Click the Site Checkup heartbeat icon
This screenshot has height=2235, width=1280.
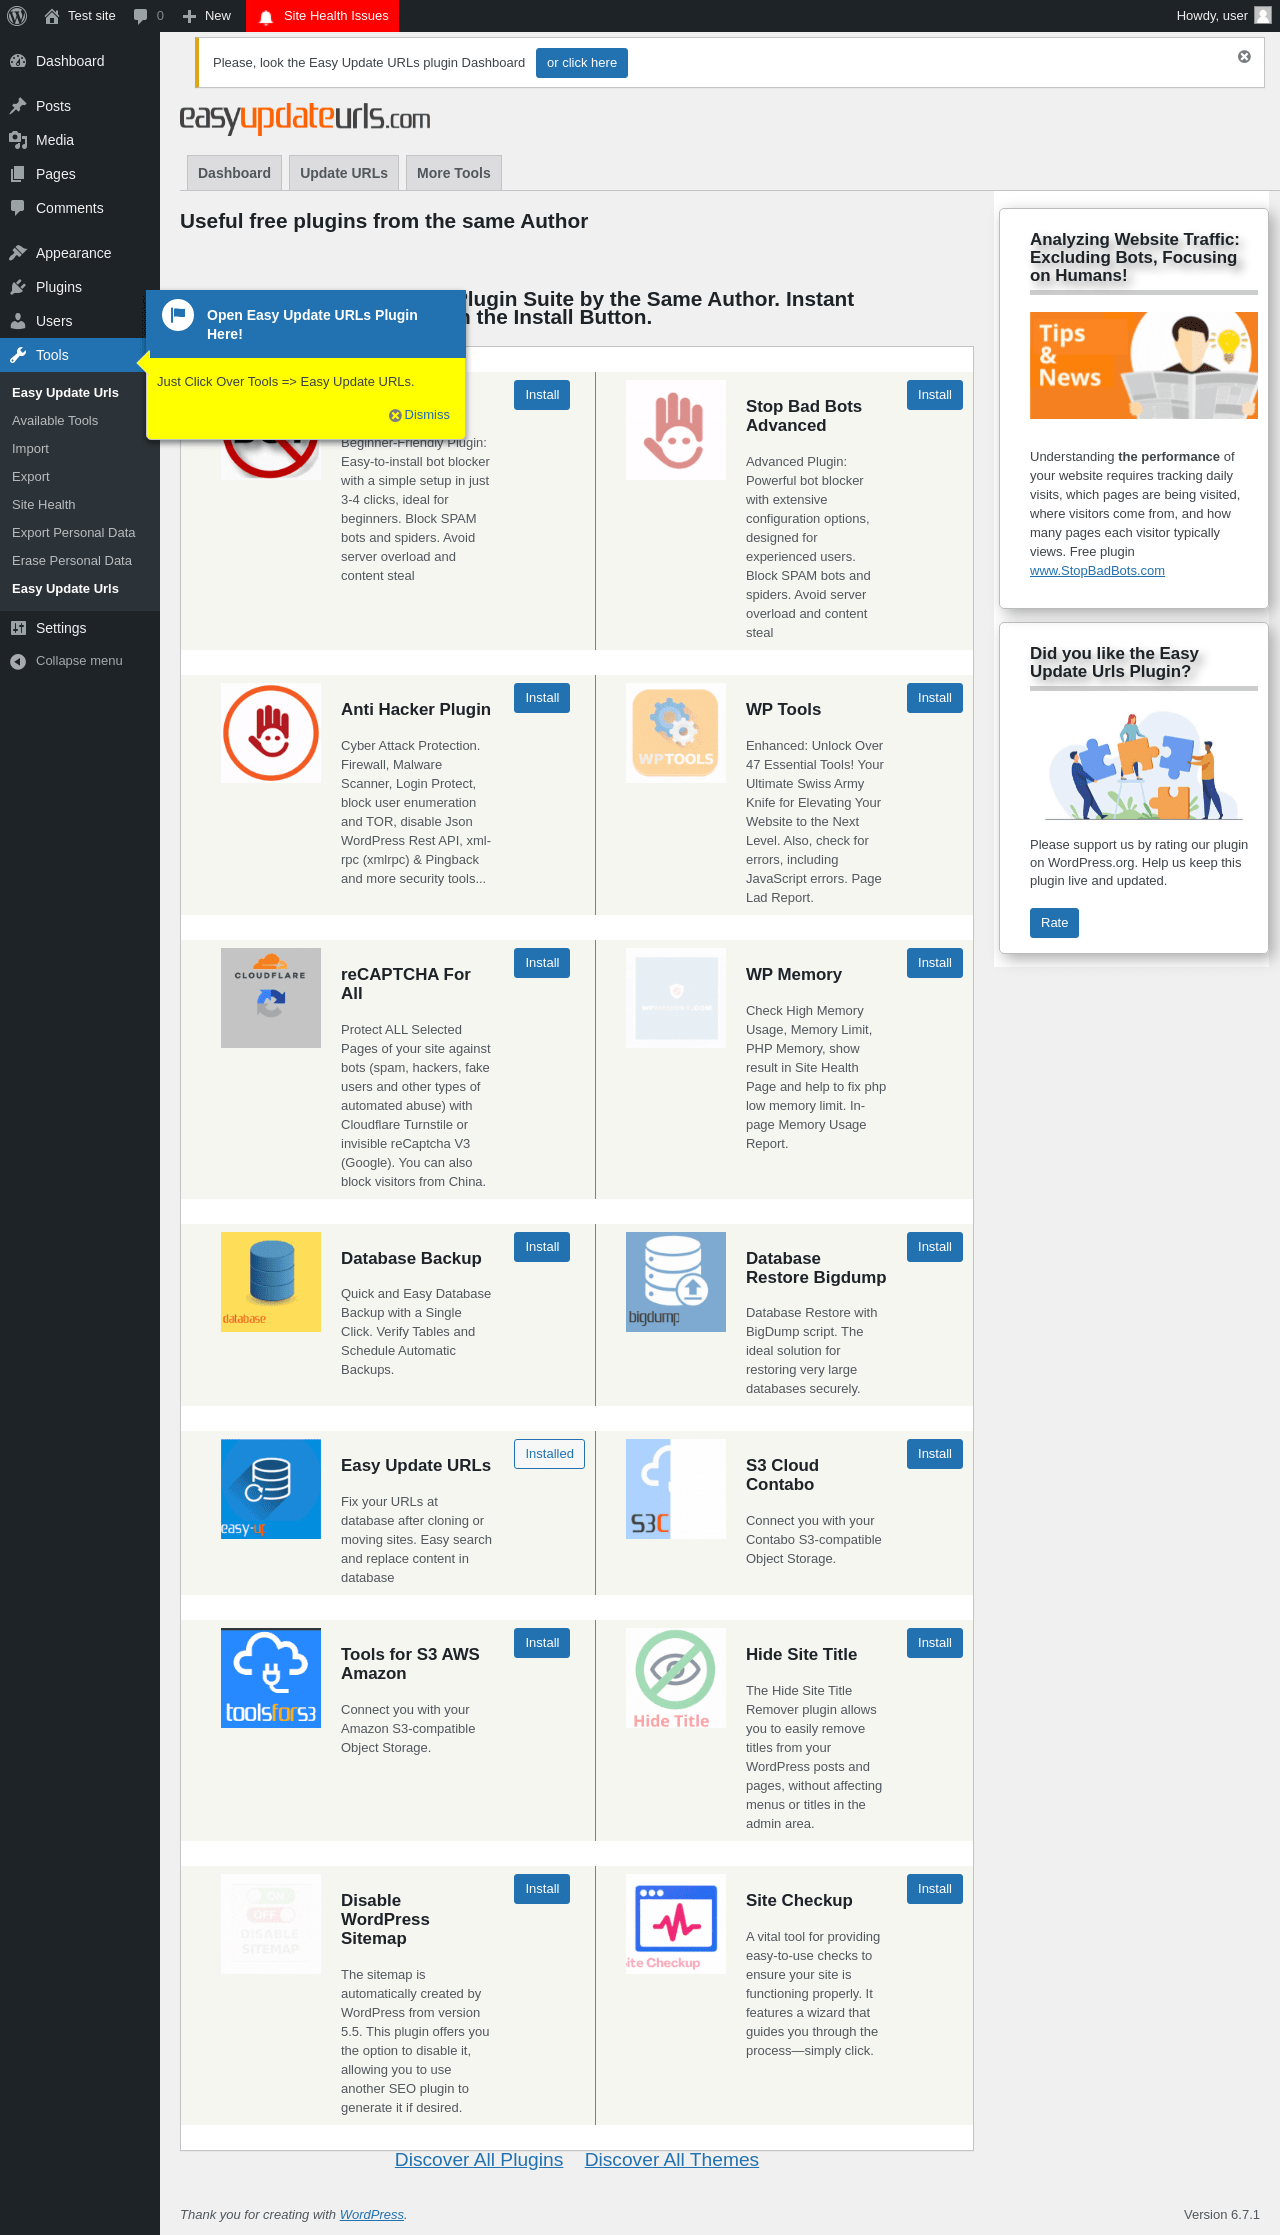tap(676, 1924)
